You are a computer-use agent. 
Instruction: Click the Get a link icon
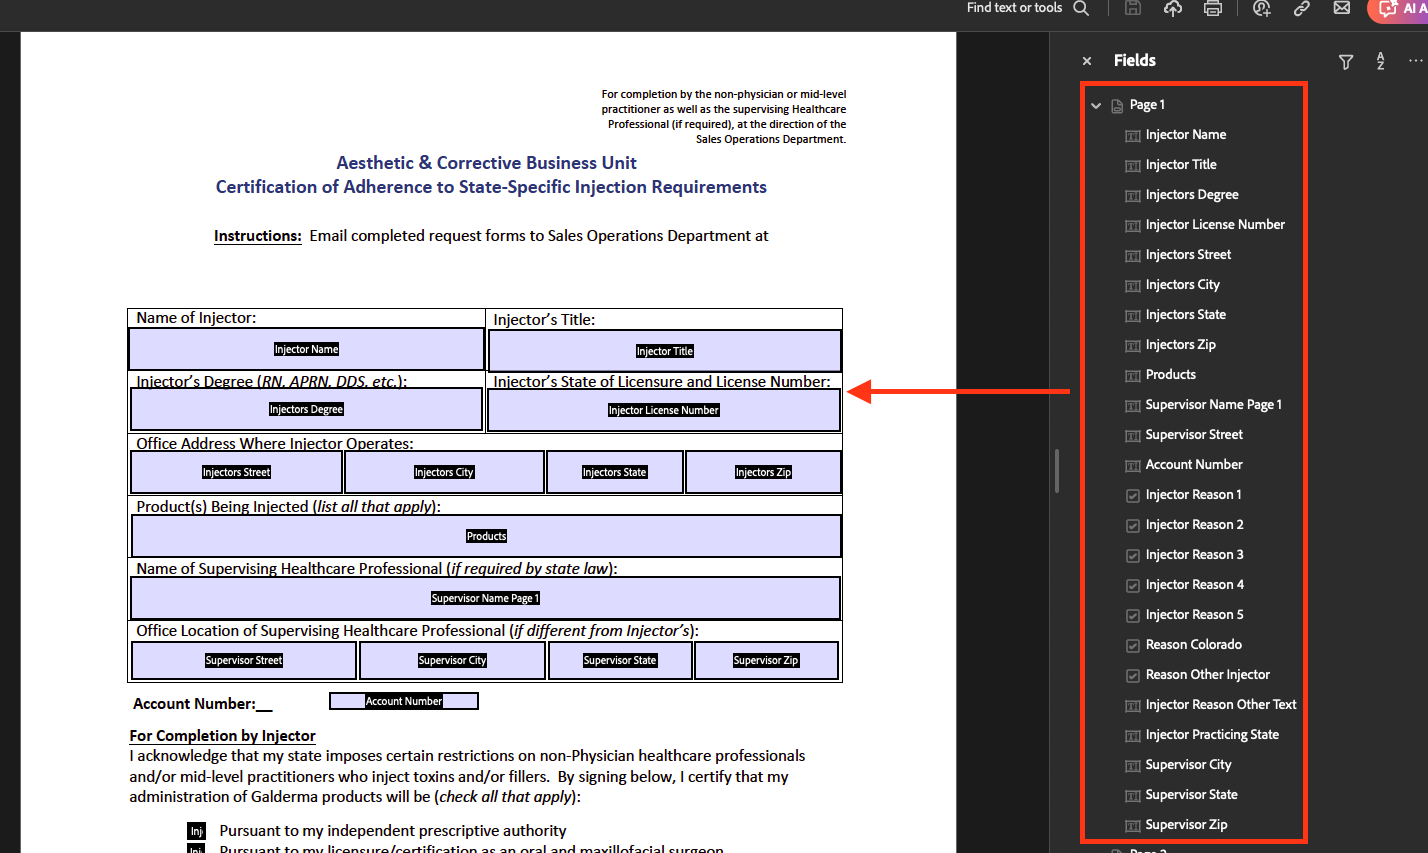click(x=1301, y=8)
